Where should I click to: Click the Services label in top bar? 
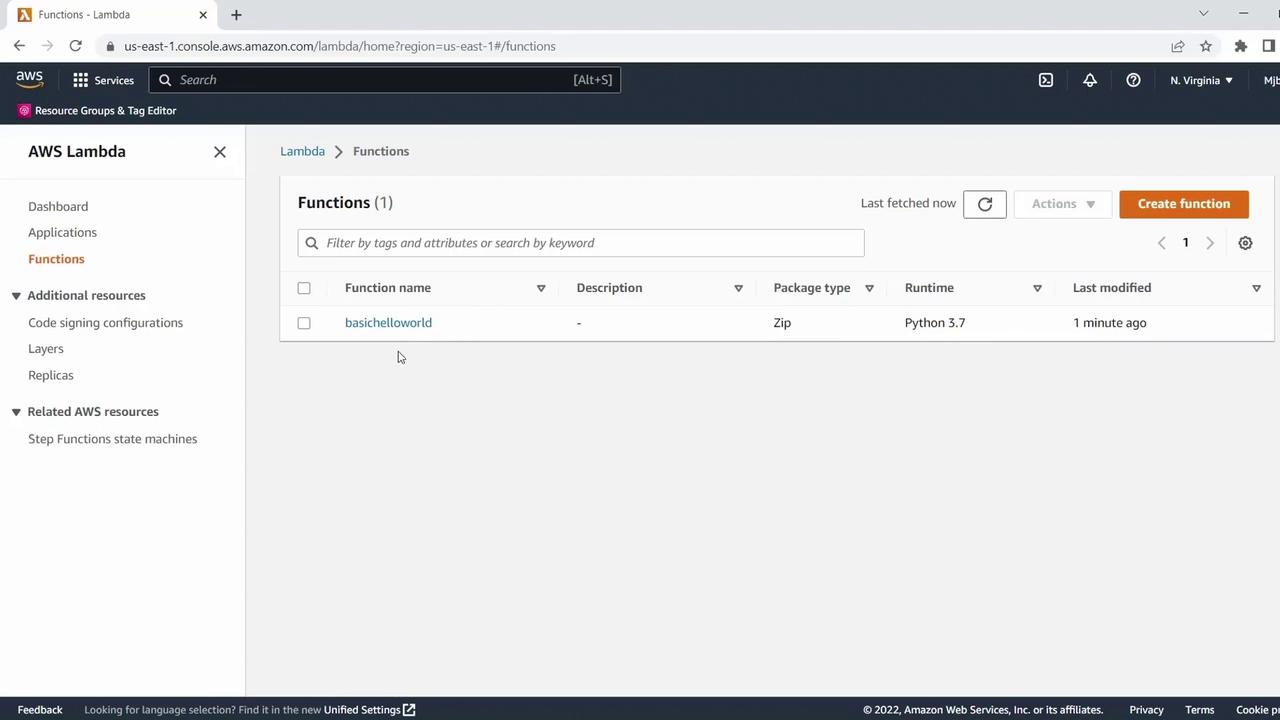tap(114, 80)
